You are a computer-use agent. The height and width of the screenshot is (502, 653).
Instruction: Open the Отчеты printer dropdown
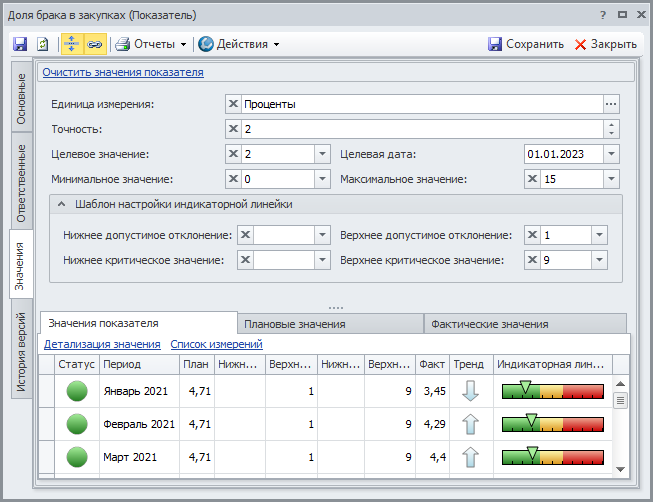point(151,44)
